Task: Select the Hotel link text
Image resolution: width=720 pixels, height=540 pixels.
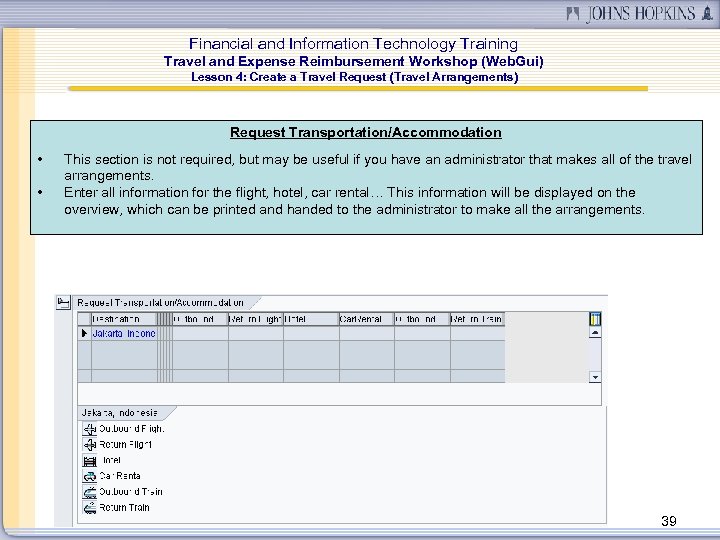Action: pos(111,460)
